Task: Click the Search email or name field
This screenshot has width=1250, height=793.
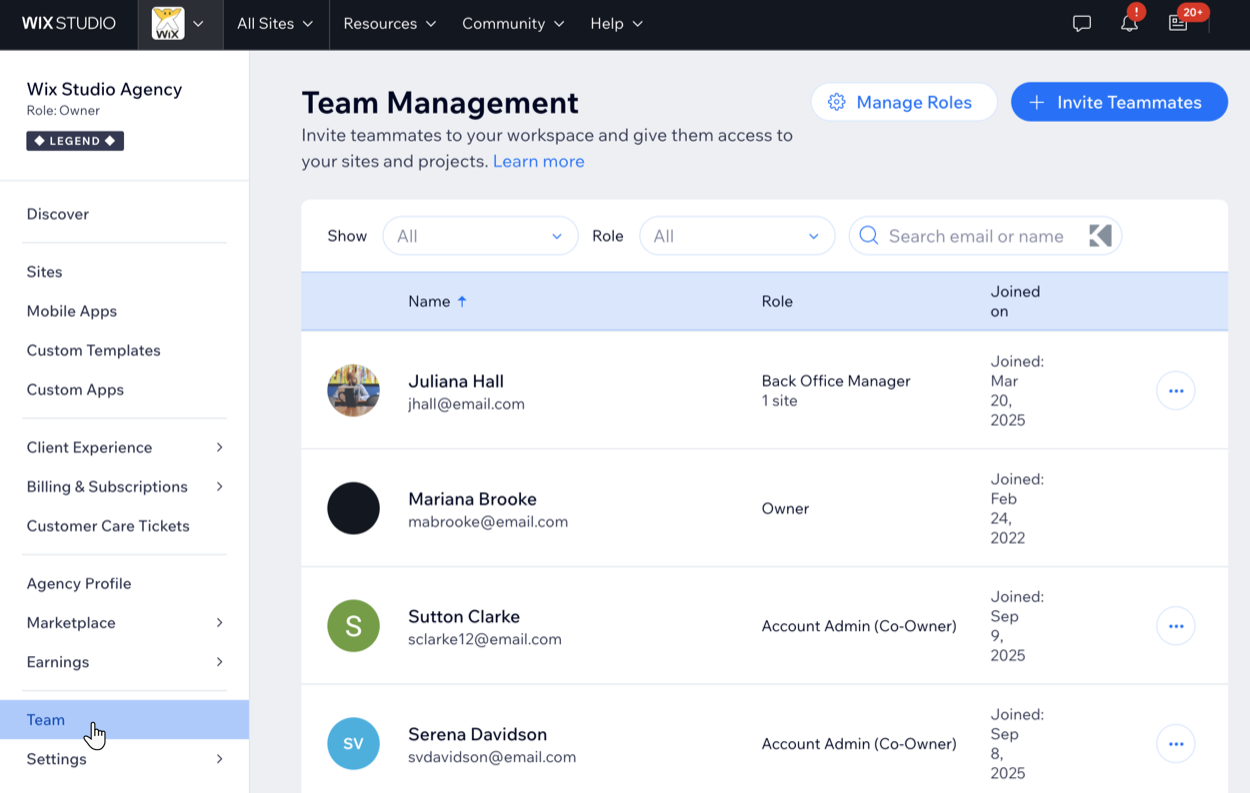Action: (975, 236)
